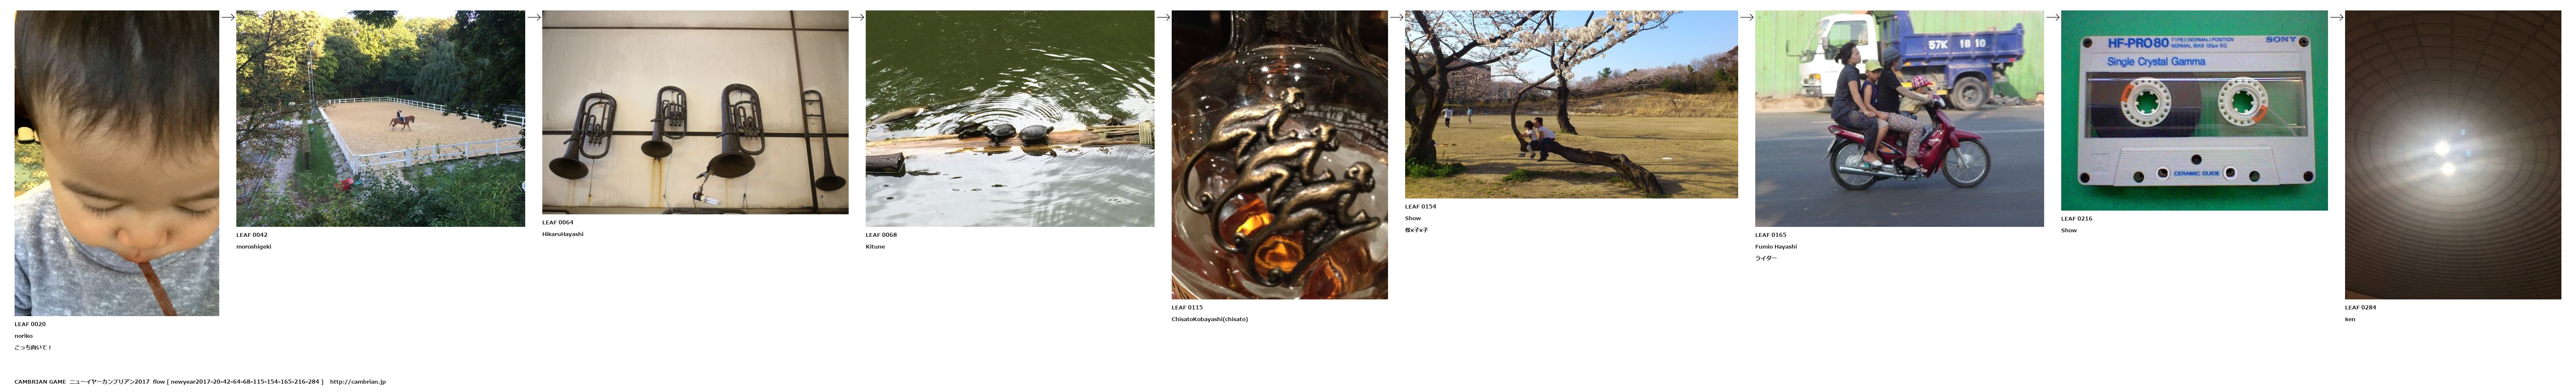Viewport: 2576px width, 392px height.
Task: Click the arrow before the cherry blossom photo
Action: pyautogui.click(x=1396, y=17)
